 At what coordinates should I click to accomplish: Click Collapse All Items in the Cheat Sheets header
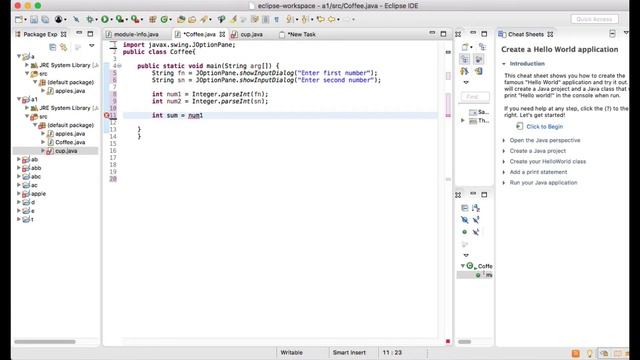(x=612, y=34)
